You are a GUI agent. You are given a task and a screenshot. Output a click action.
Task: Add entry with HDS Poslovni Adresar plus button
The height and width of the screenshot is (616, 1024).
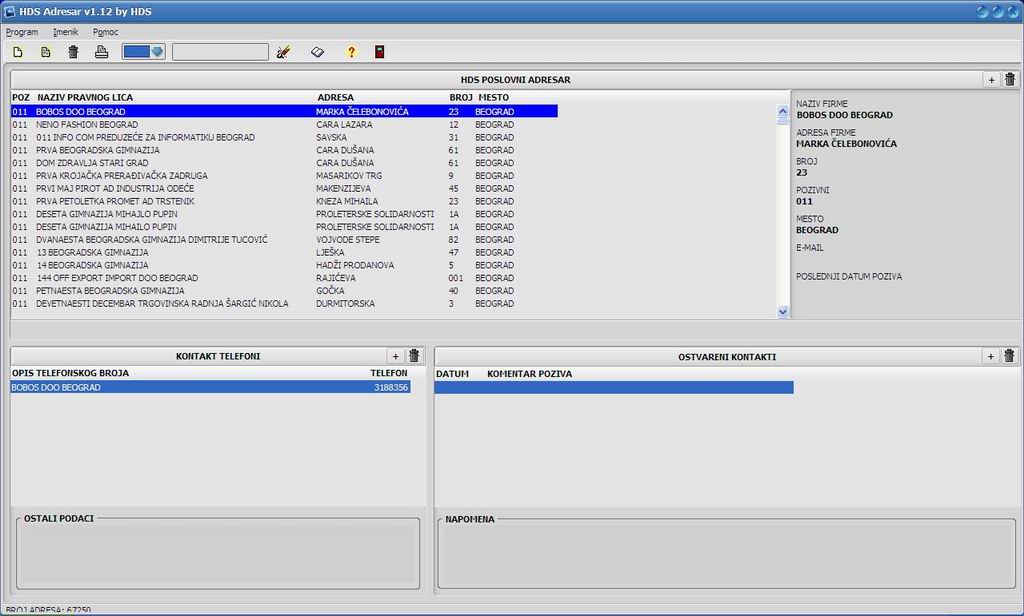tap(991, 80)
